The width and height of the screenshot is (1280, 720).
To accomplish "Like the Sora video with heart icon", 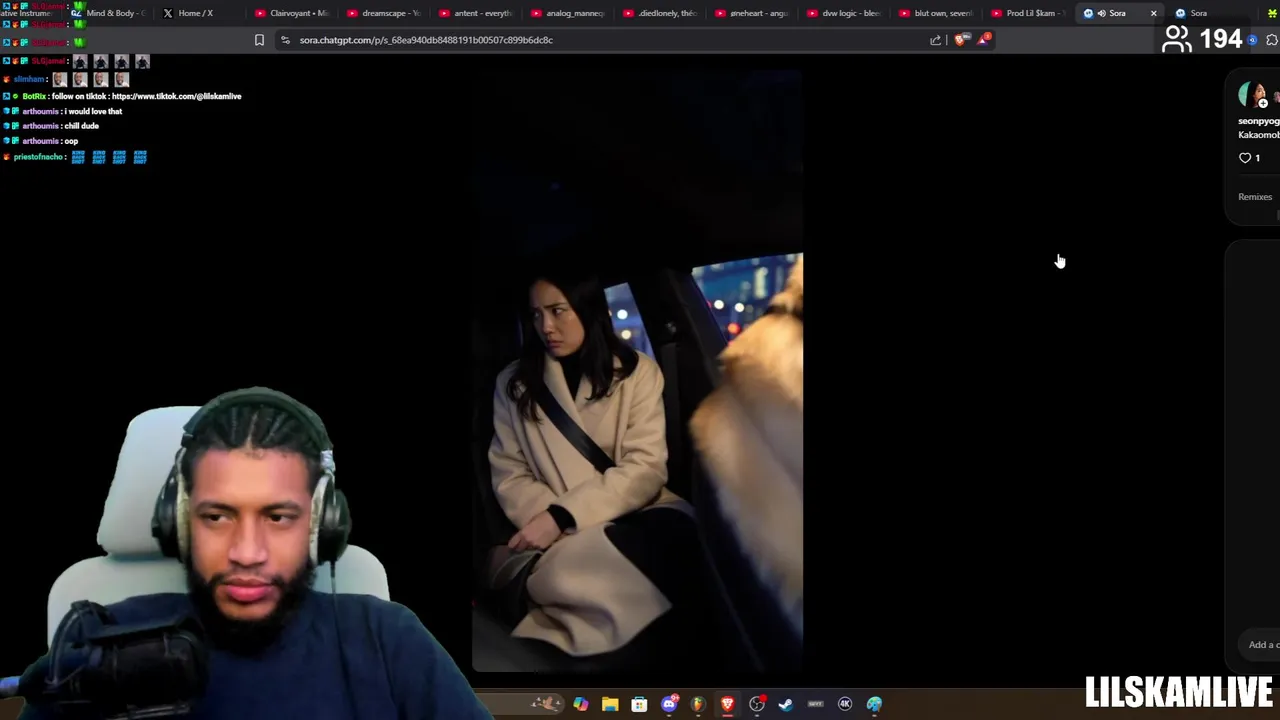I will pos(1245,158).
